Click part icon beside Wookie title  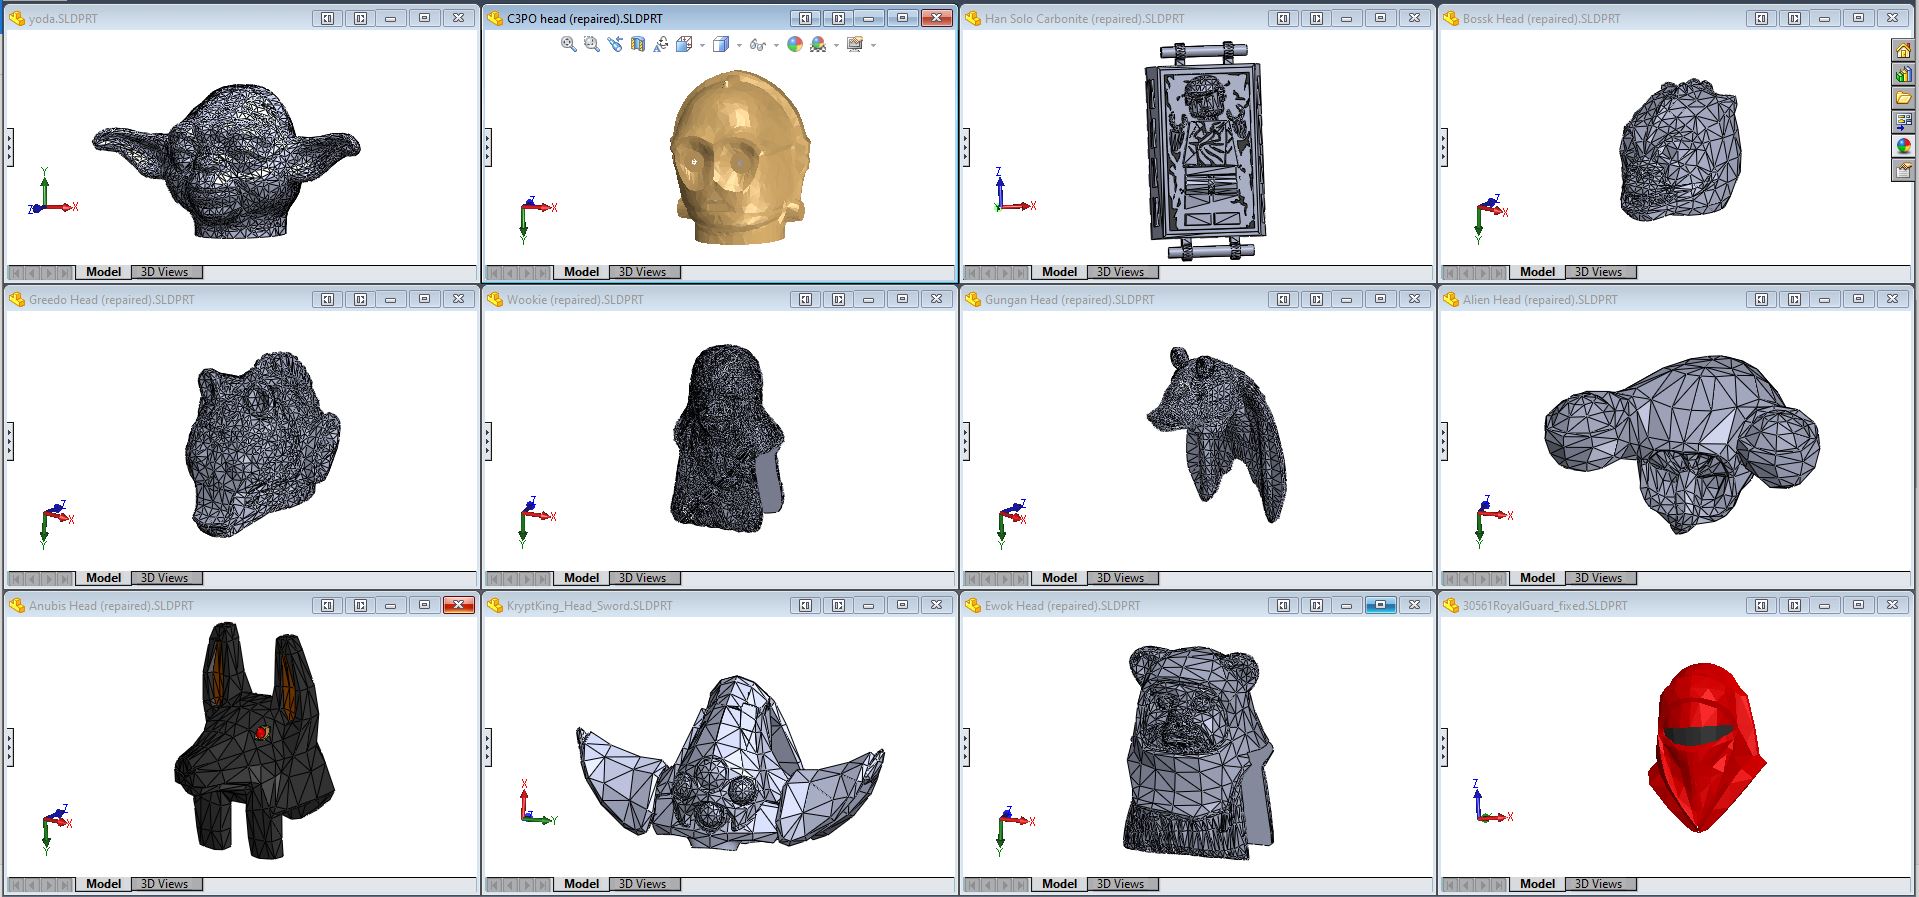(x=495, y=299)
